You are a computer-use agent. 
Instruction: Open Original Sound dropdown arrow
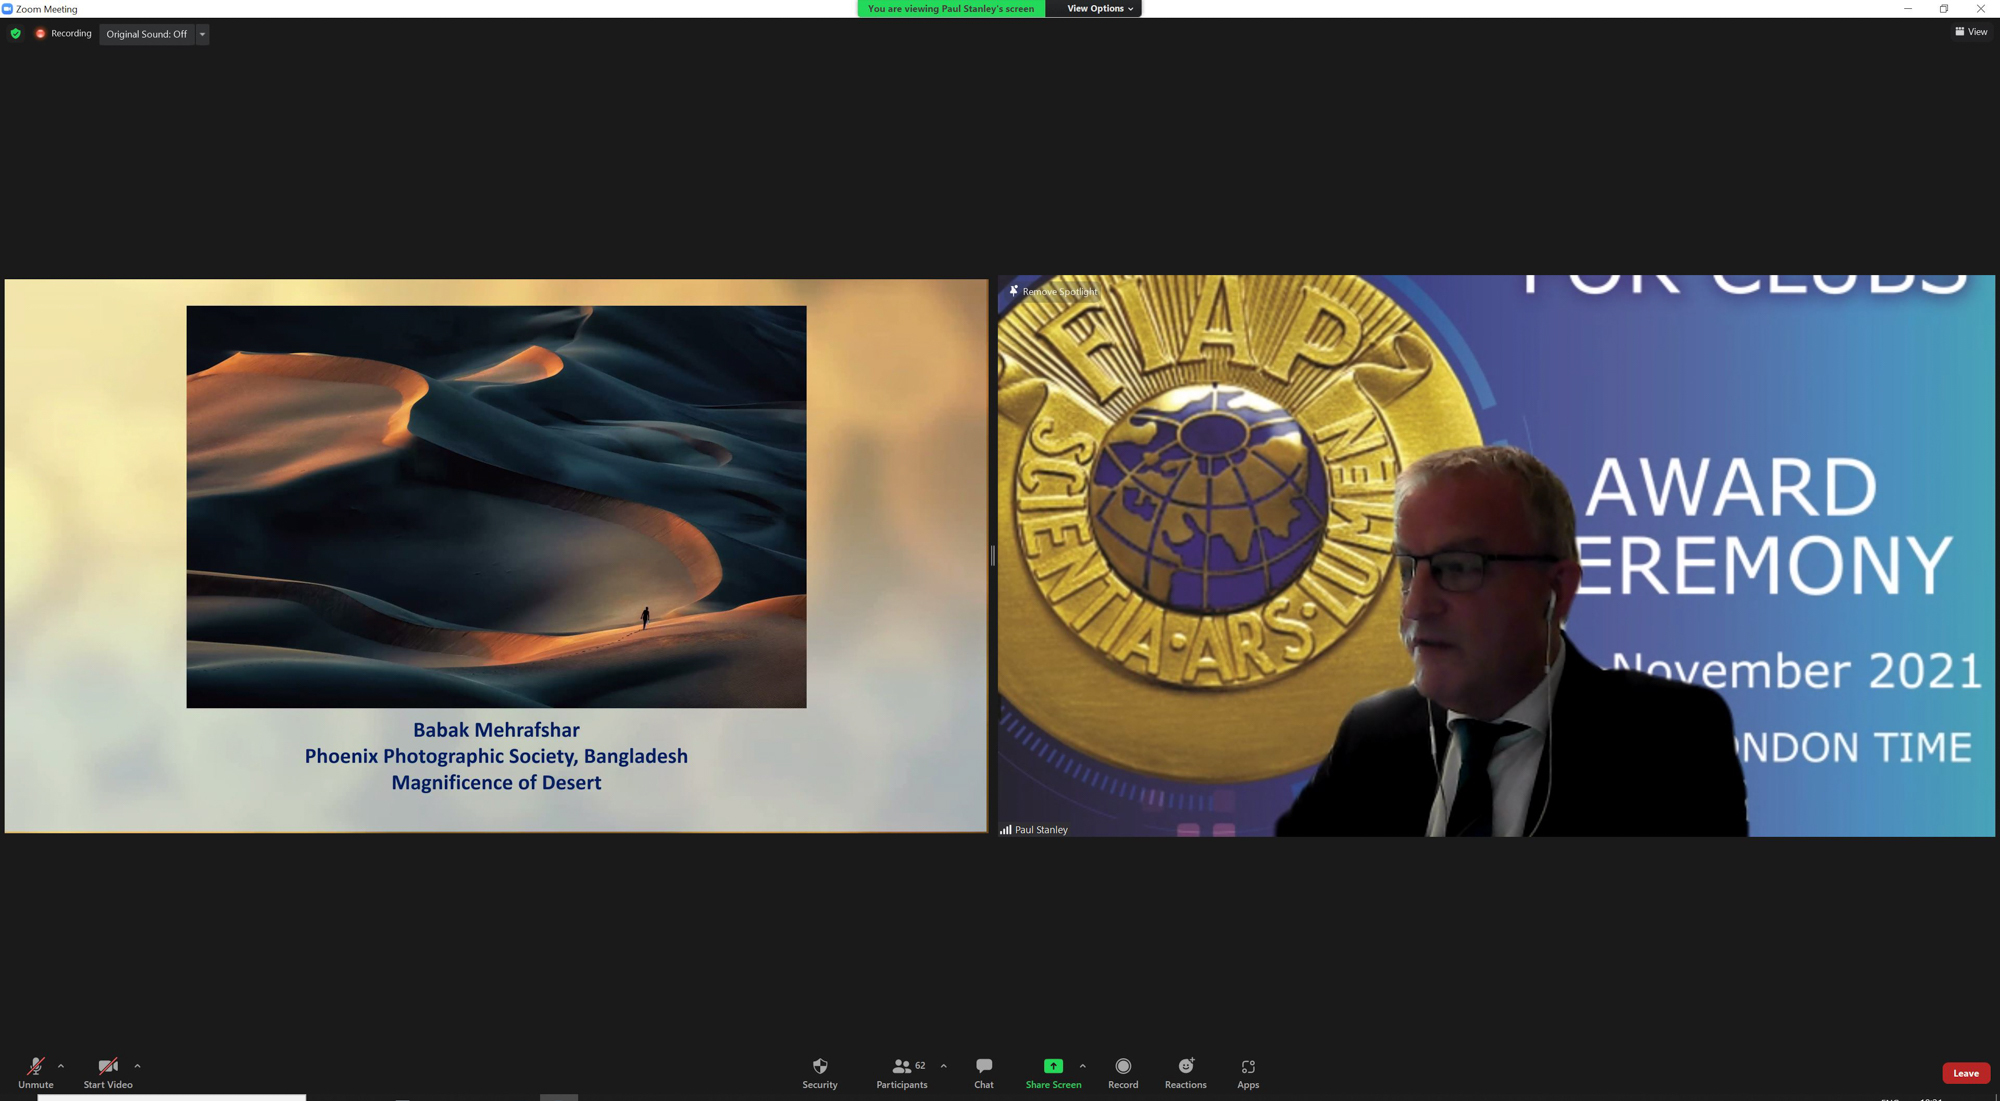point(202,34)
